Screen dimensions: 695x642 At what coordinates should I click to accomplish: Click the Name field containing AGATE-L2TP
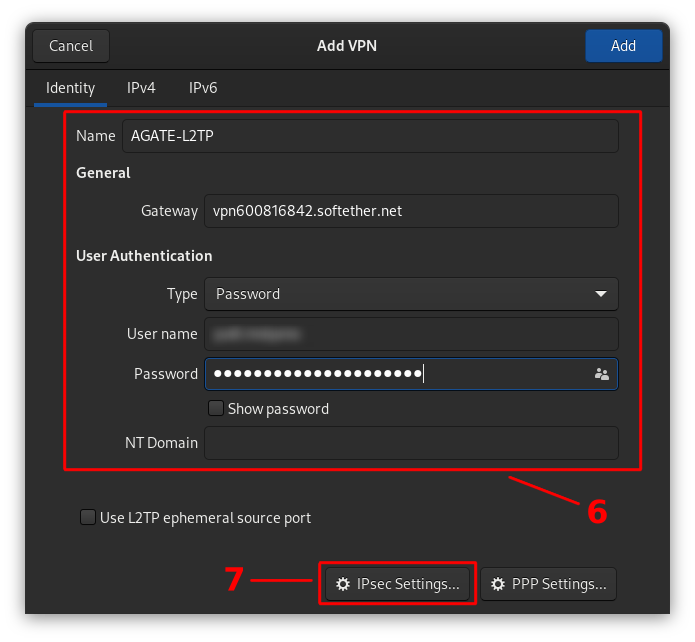pos(370,136)
